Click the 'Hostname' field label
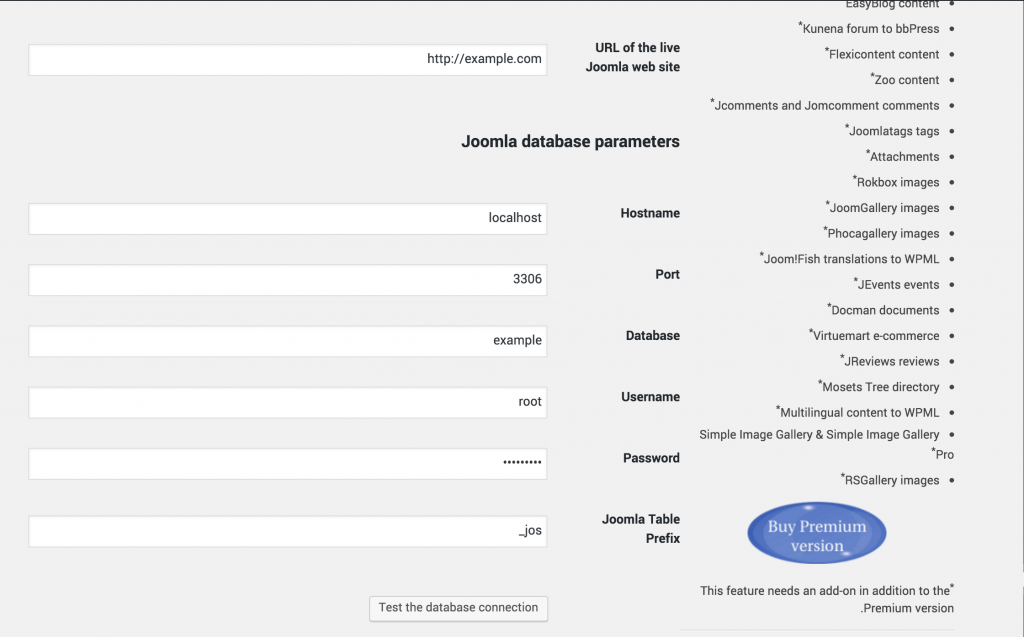This screenshot has height=637, width=1024. point(650,213)
